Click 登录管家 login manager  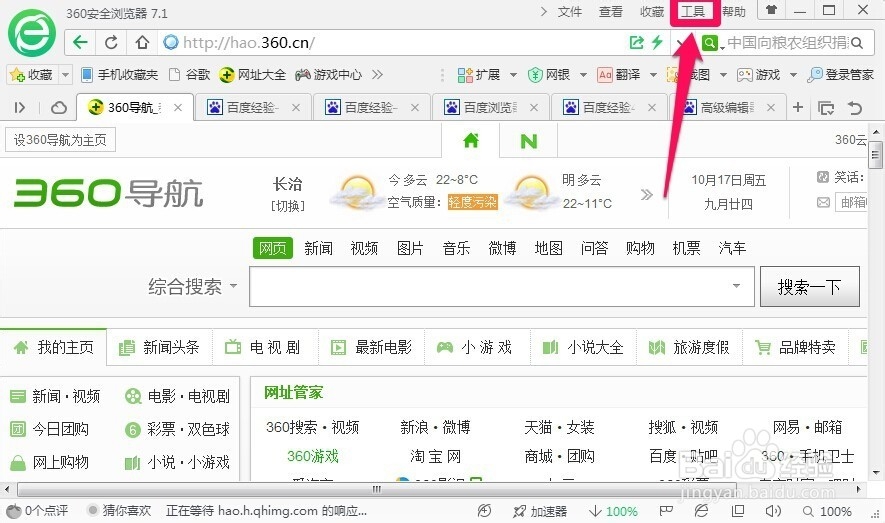tap(840, 74)
